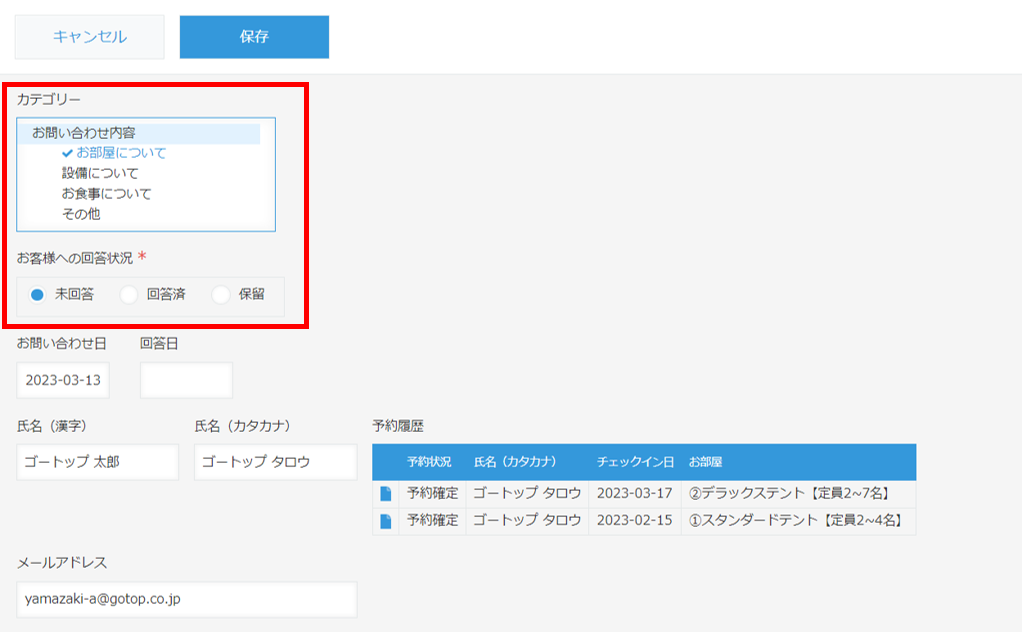This screenshot has width=1022, height=632.
Task: Select the その他 category
Action: tap(81, 214)
